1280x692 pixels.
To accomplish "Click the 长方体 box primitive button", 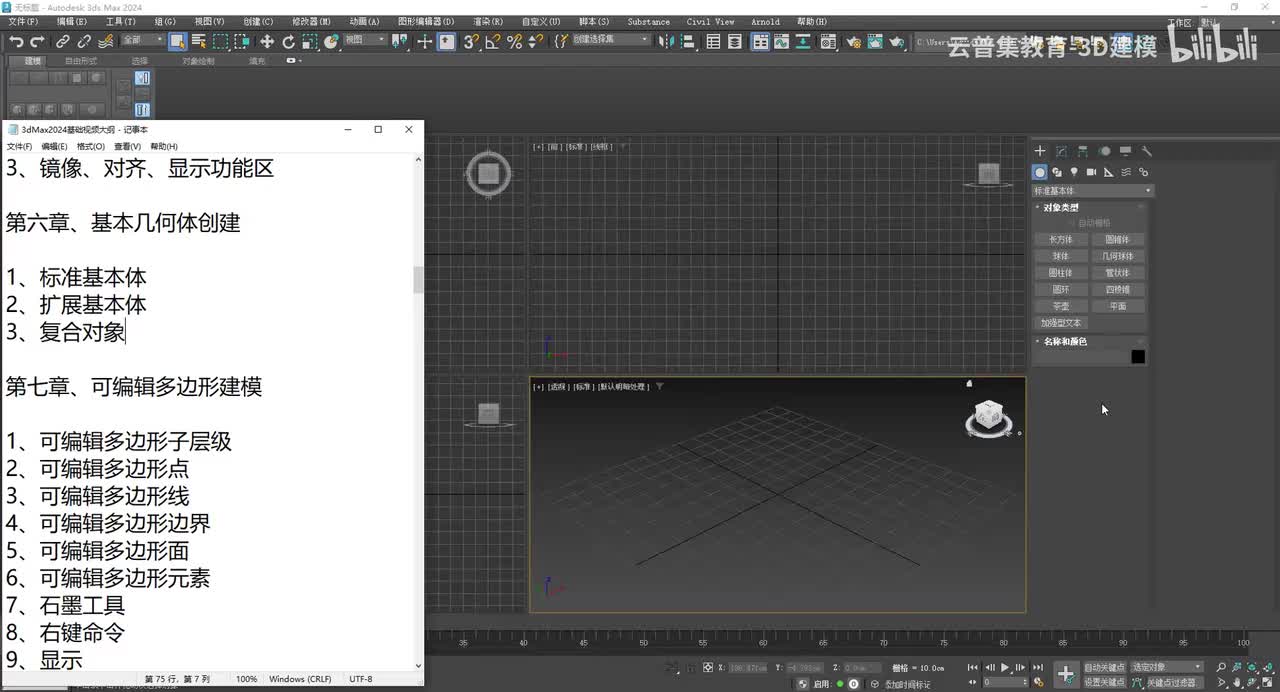I will (x=1060, y=240).
